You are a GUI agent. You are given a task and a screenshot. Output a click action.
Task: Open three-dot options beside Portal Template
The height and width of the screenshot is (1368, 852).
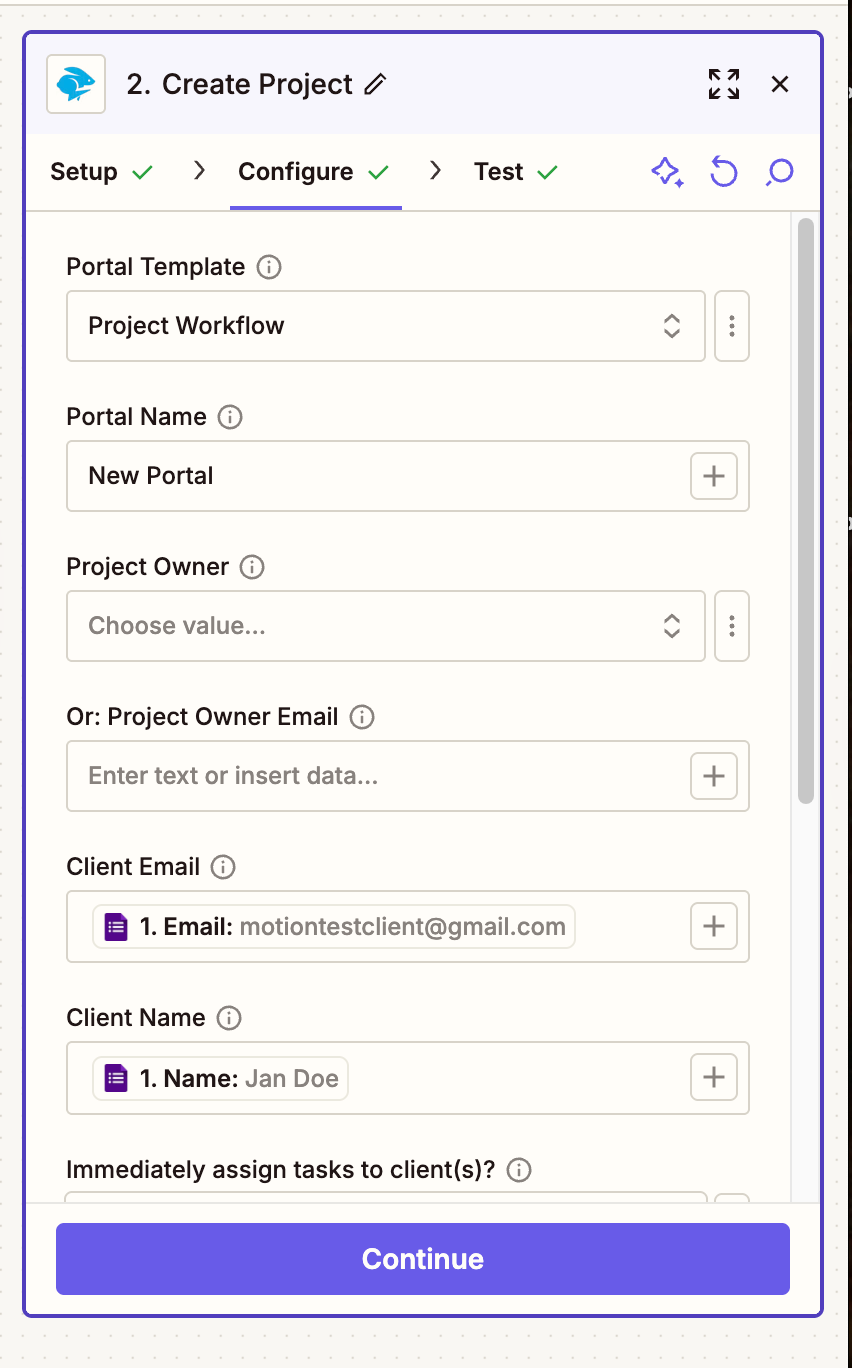[x=732, y=326]
